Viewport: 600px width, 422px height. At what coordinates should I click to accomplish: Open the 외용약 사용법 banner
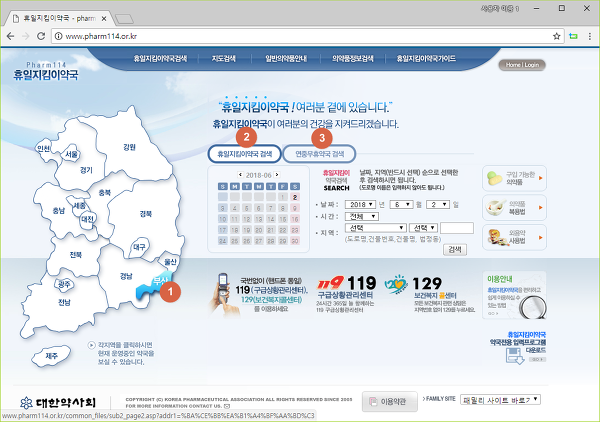pyautogui.click(x=514, y=238)
